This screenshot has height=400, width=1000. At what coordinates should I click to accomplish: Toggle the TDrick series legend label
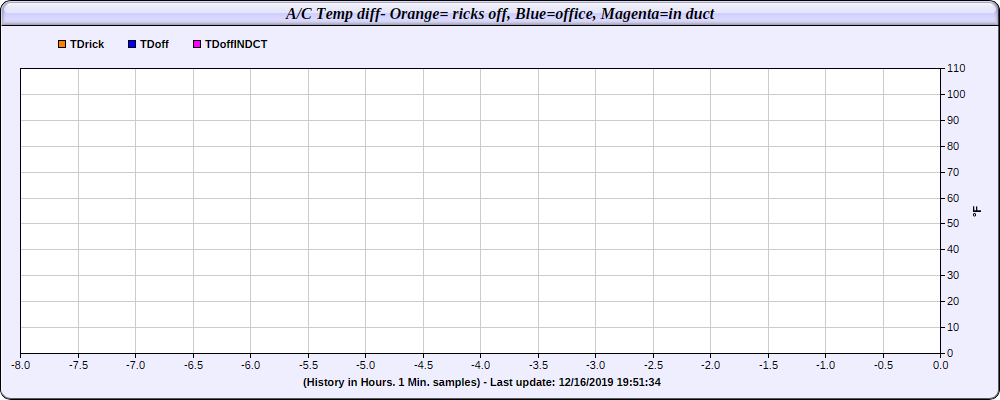click(87, 45)
